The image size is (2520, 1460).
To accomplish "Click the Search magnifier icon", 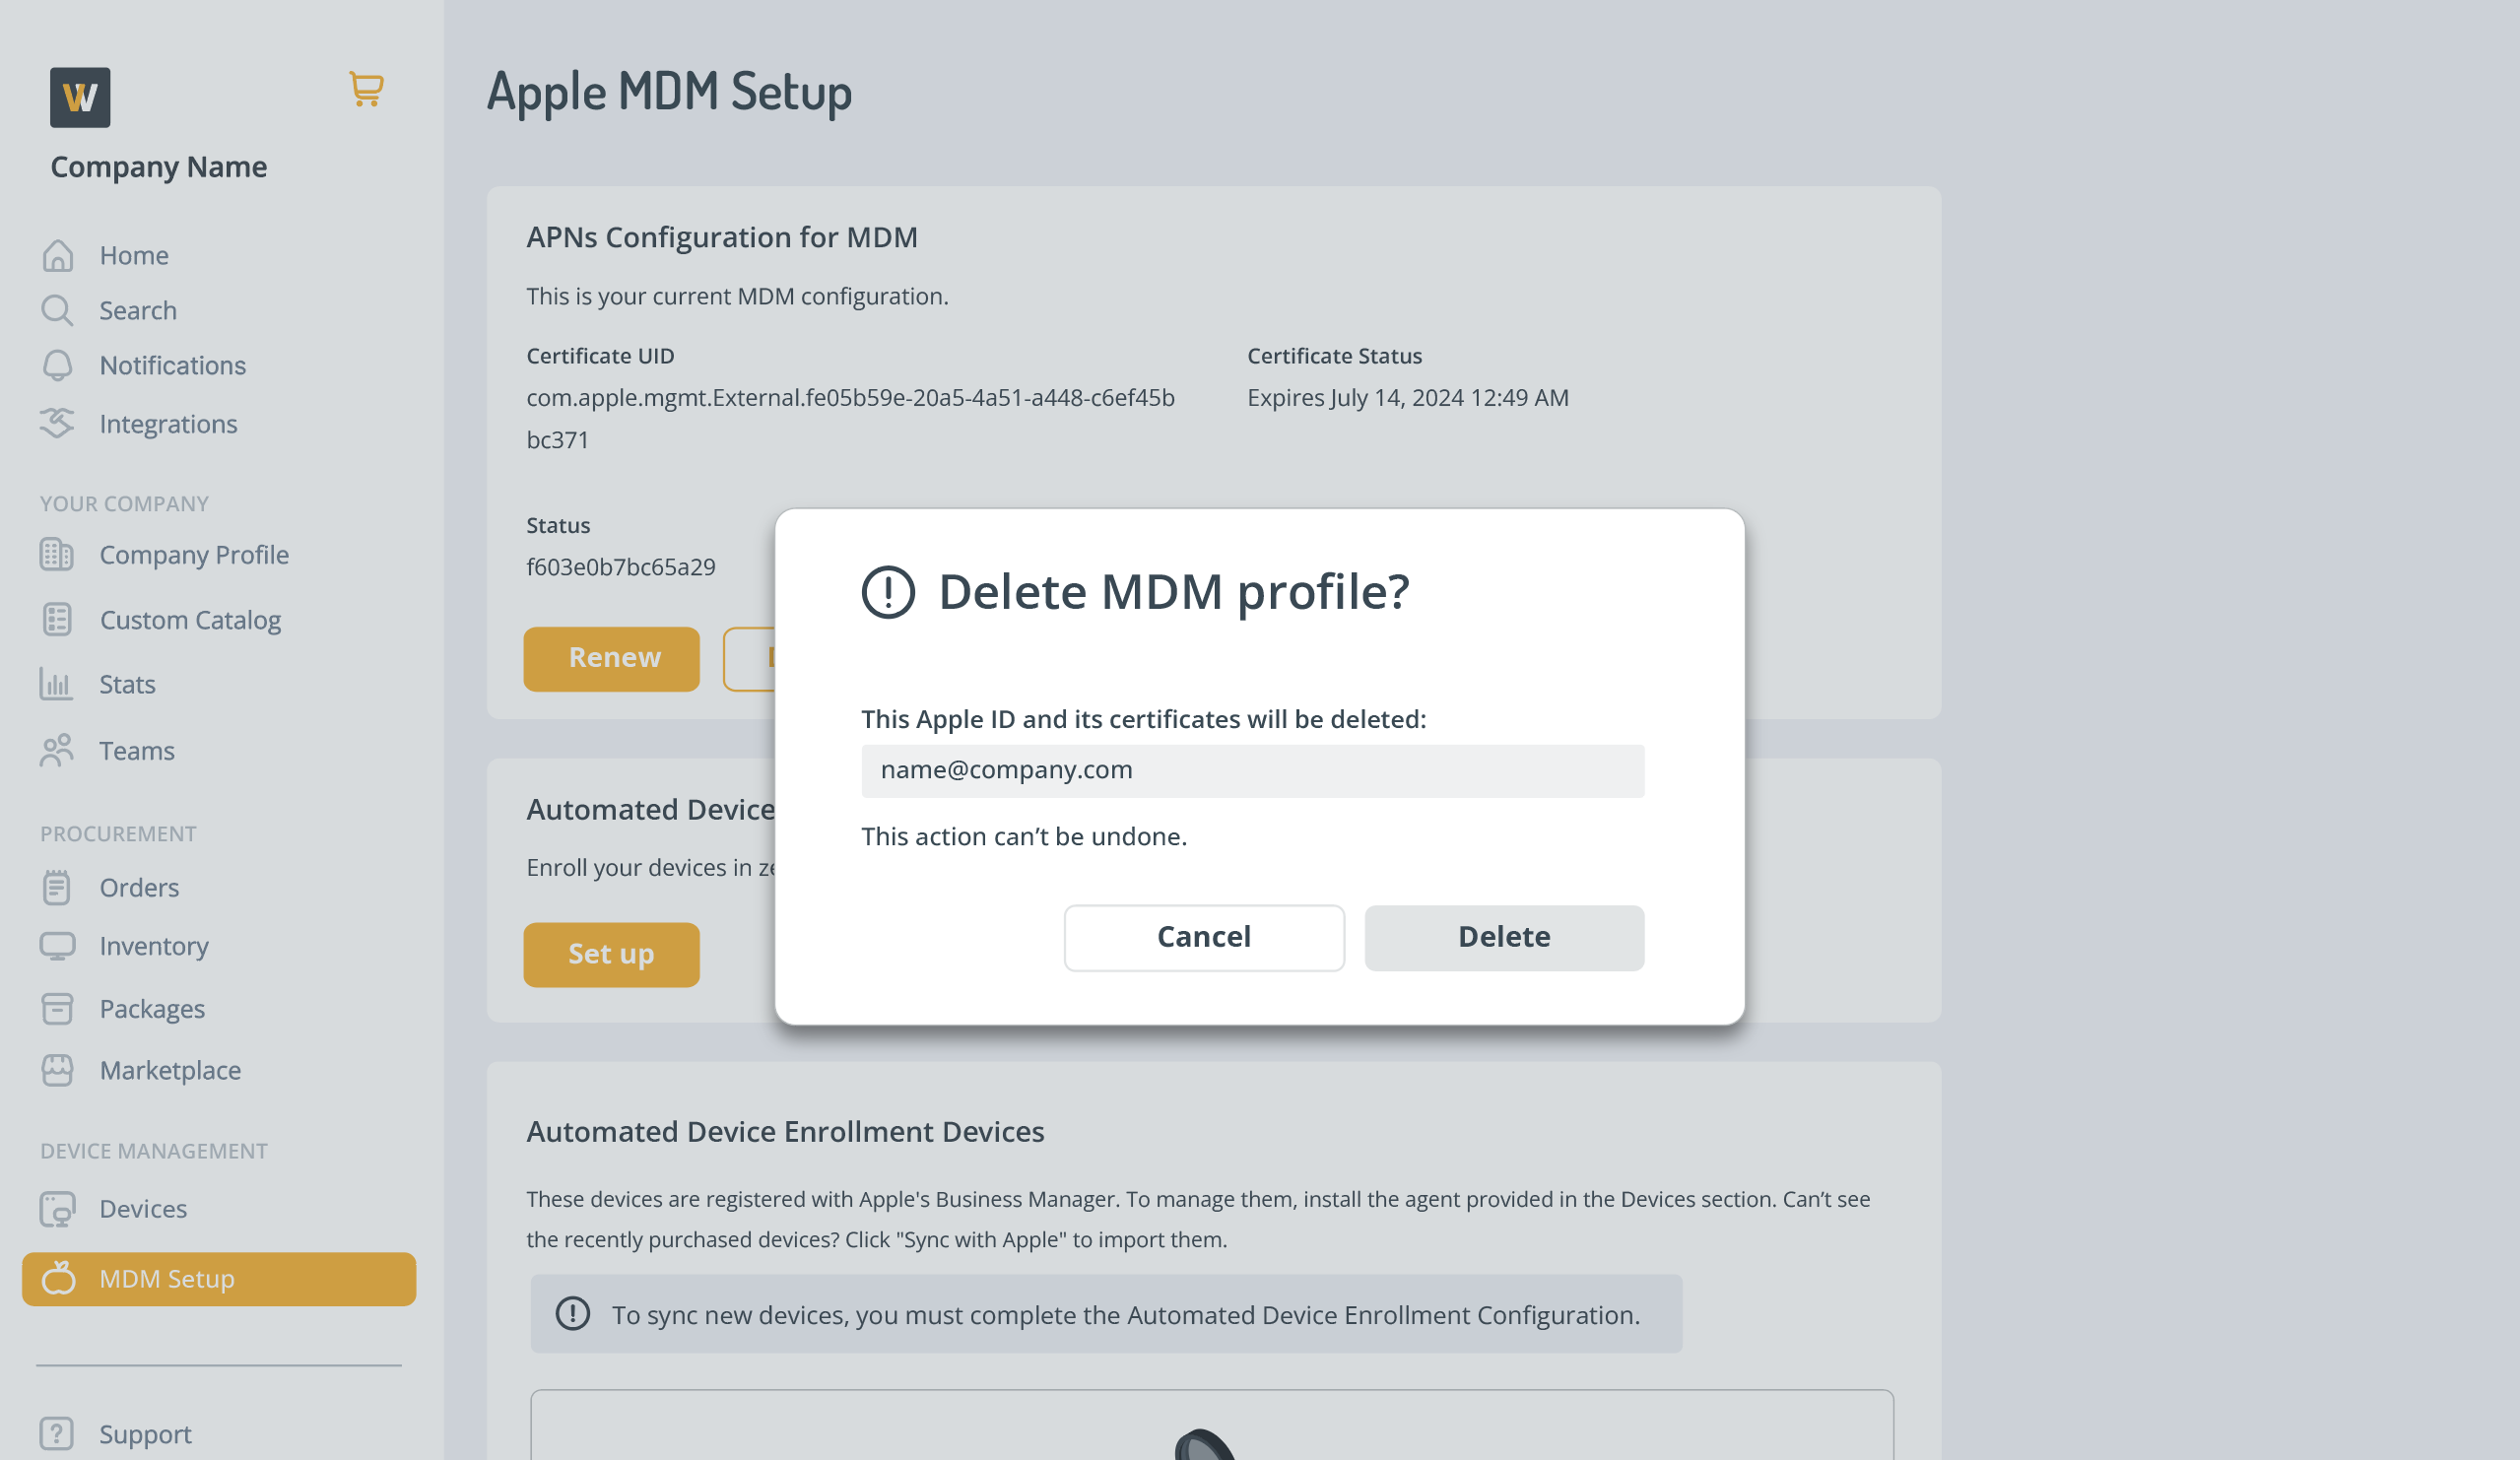I will [x=57, y=311].
